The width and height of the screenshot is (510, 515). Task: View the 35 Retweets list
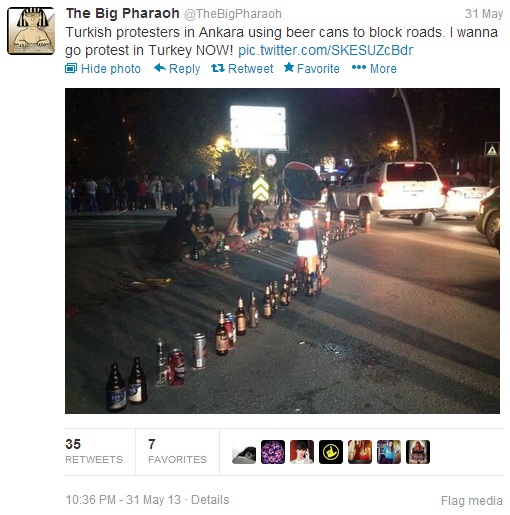pyautogui.click(x=94, y=451)
